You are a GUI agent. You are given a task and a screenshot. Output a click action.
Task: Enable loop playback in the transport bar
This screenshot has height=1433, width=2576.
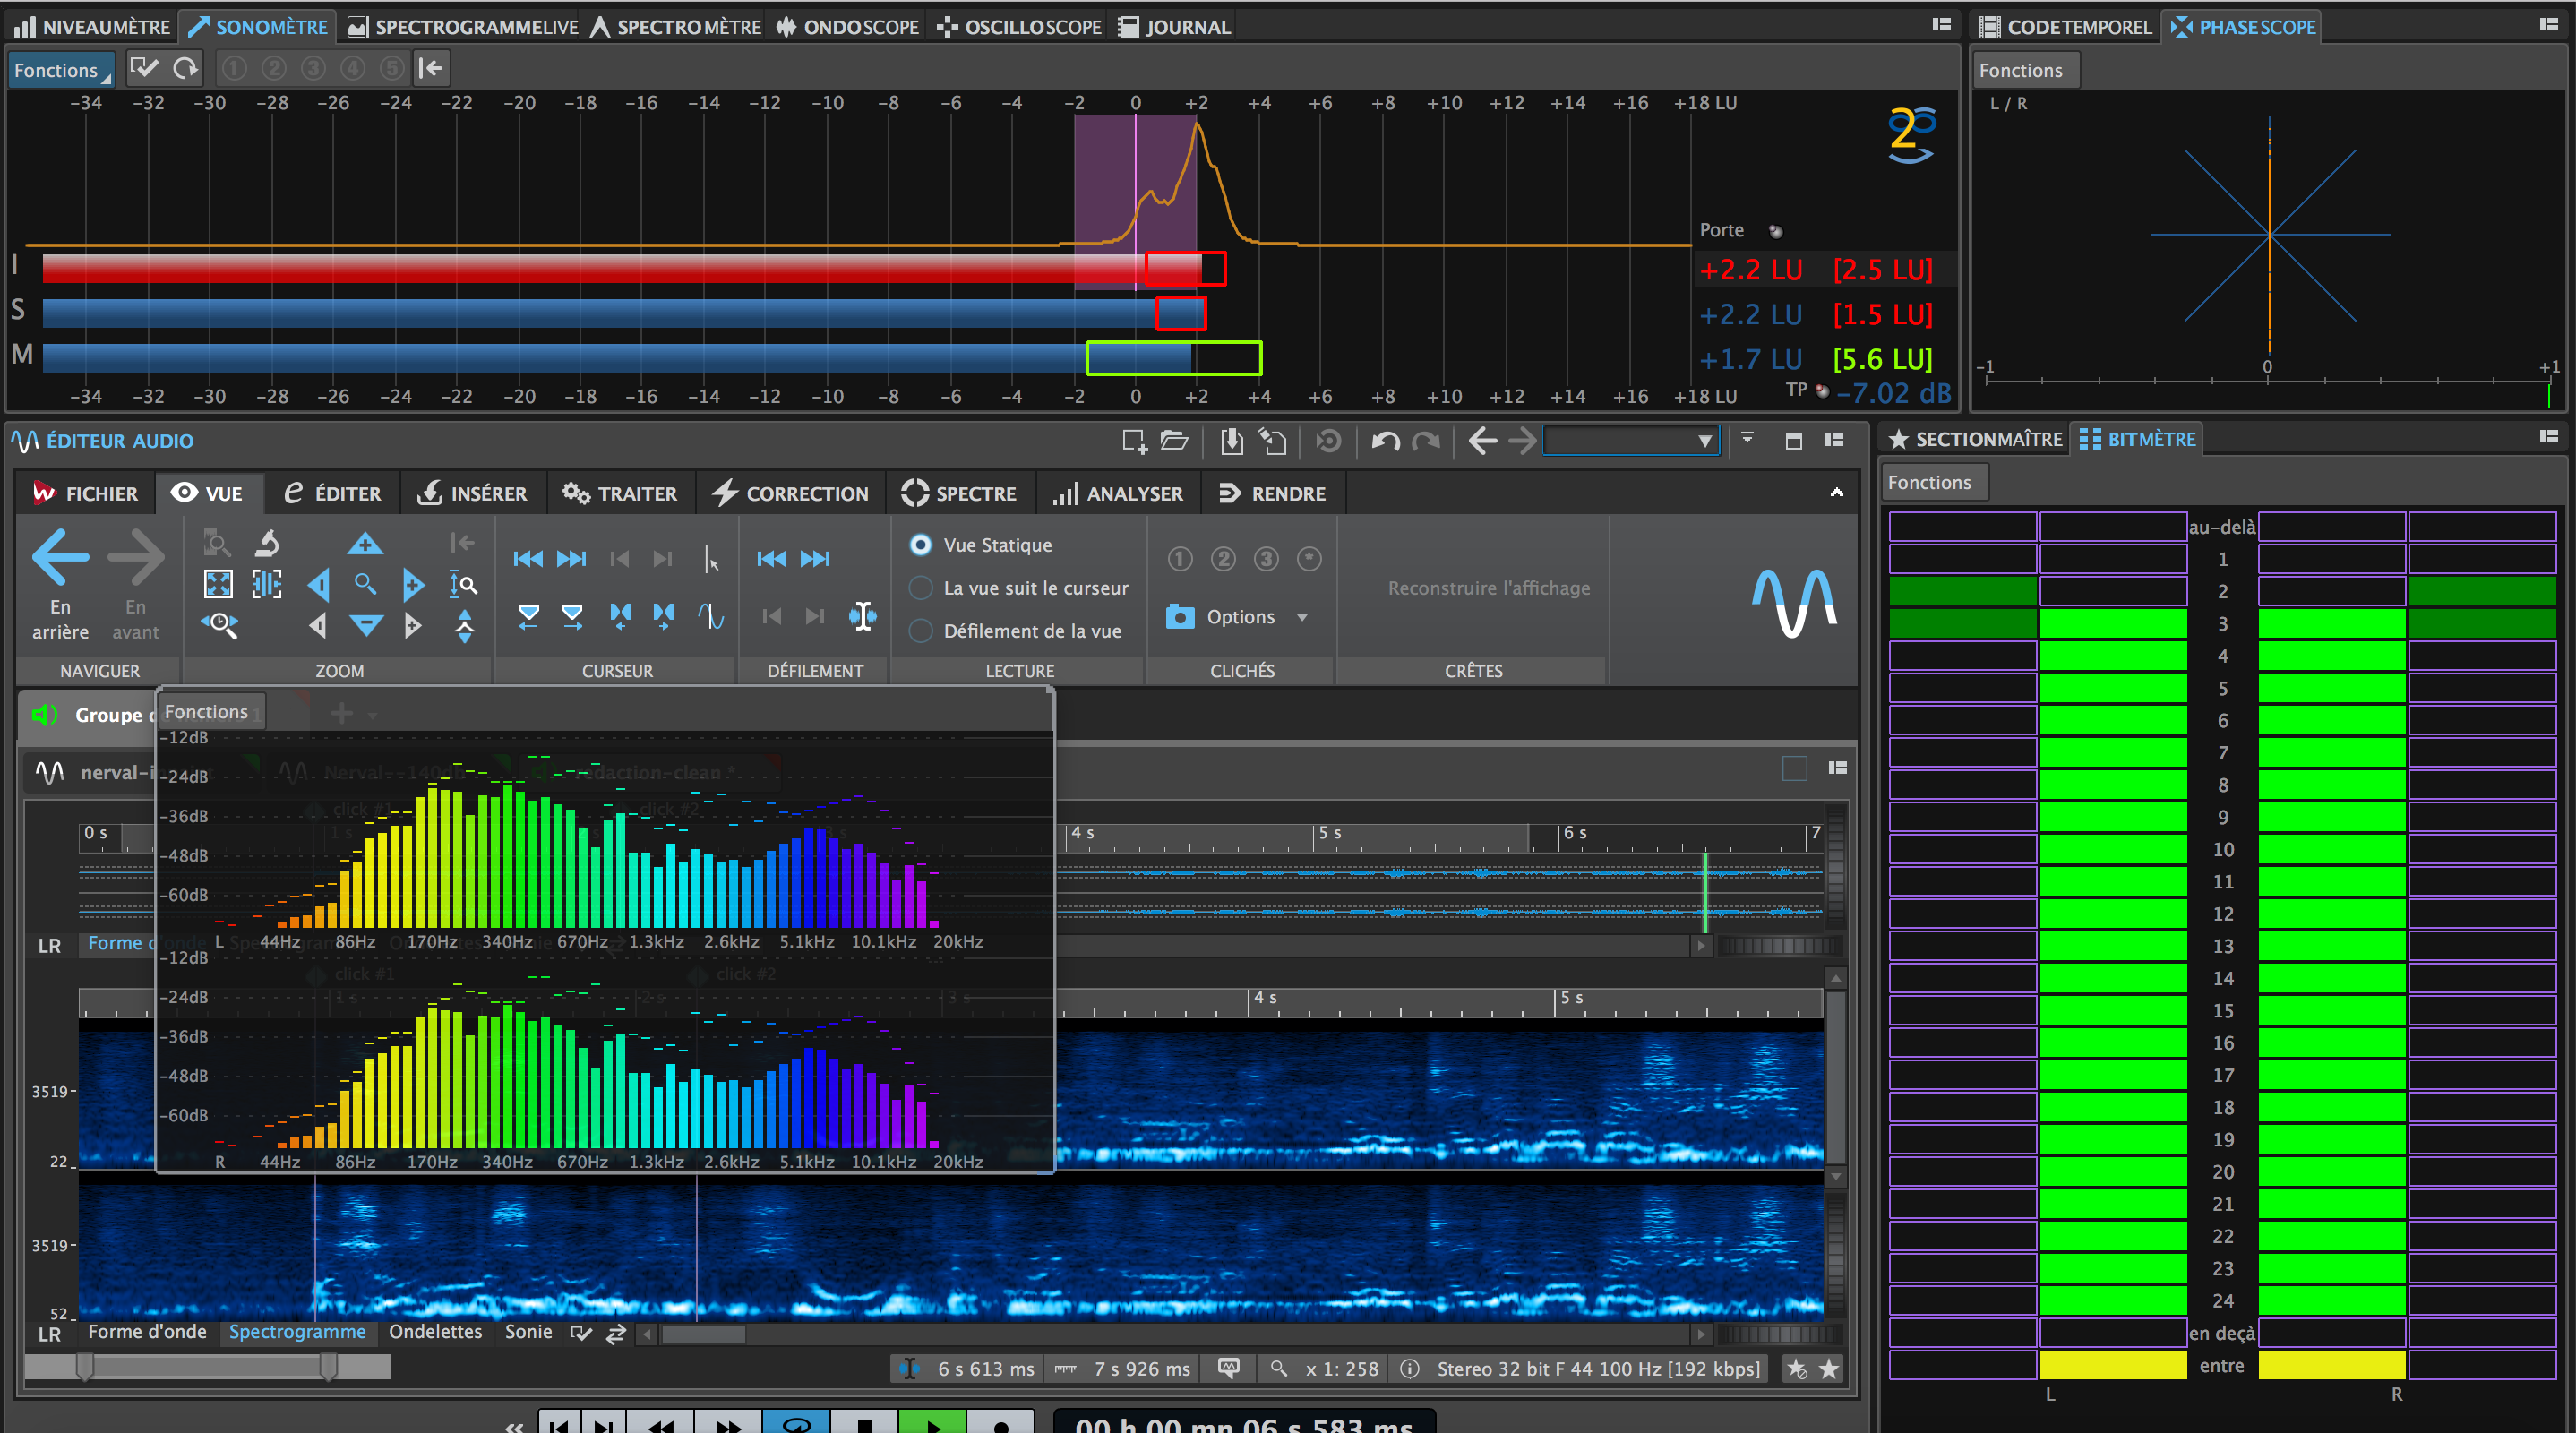[796, 1423]
